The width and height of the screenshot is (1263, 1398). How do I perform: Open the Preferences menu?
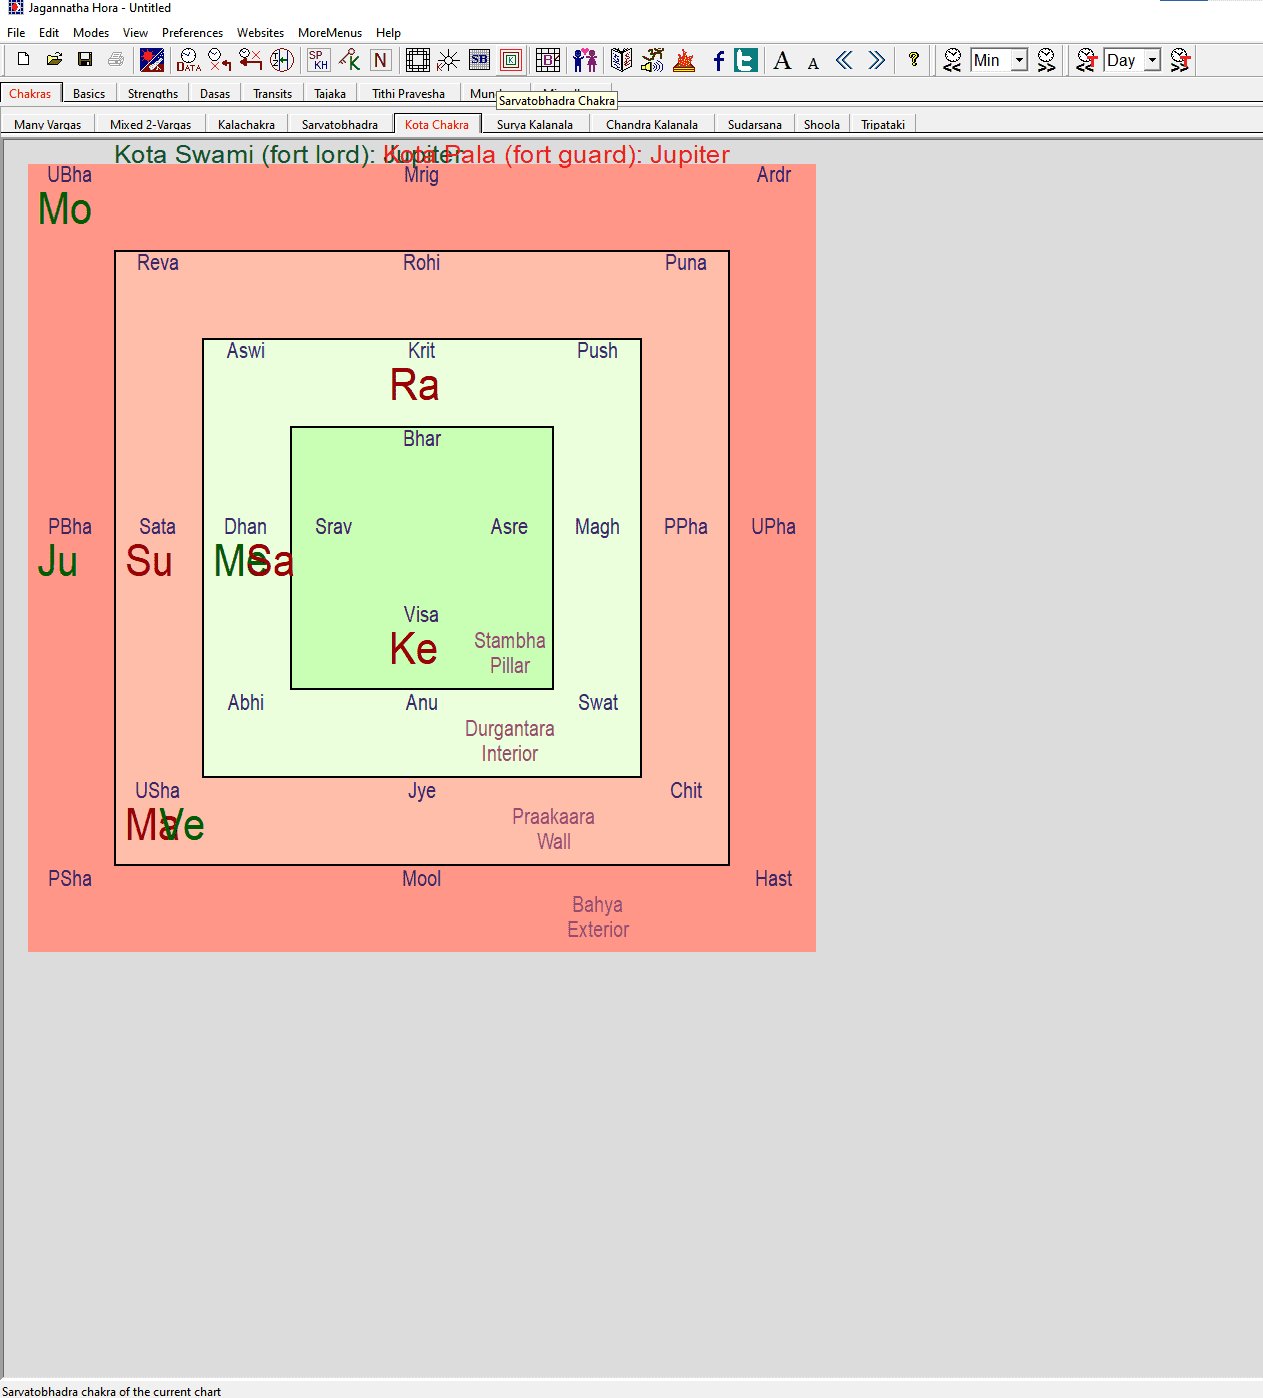point(192,33)
